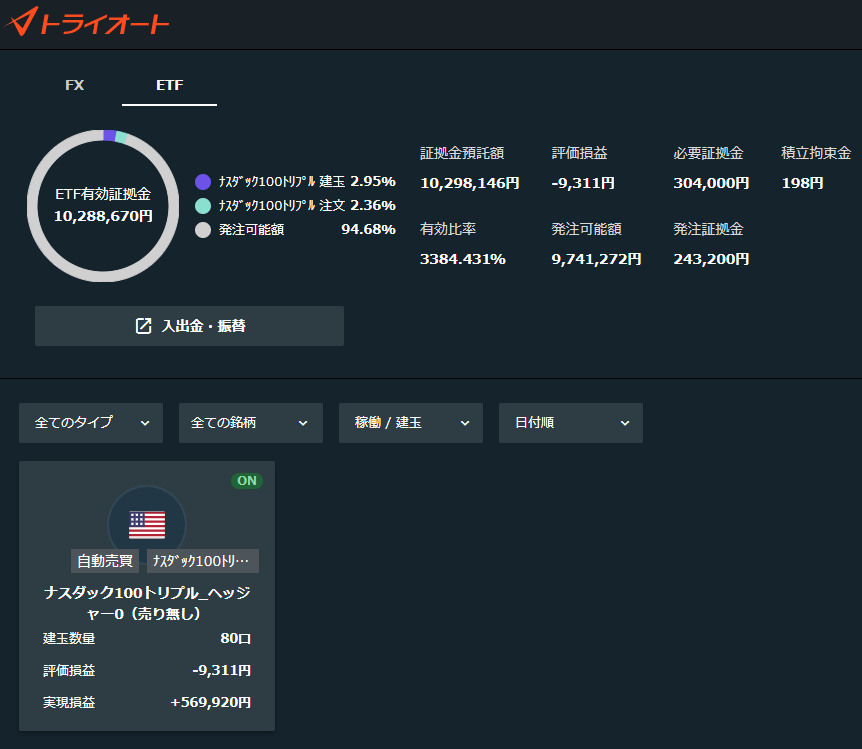862x749 pixels.
Task: Click the 94.68% legend percentage
Action: point(368,229)
